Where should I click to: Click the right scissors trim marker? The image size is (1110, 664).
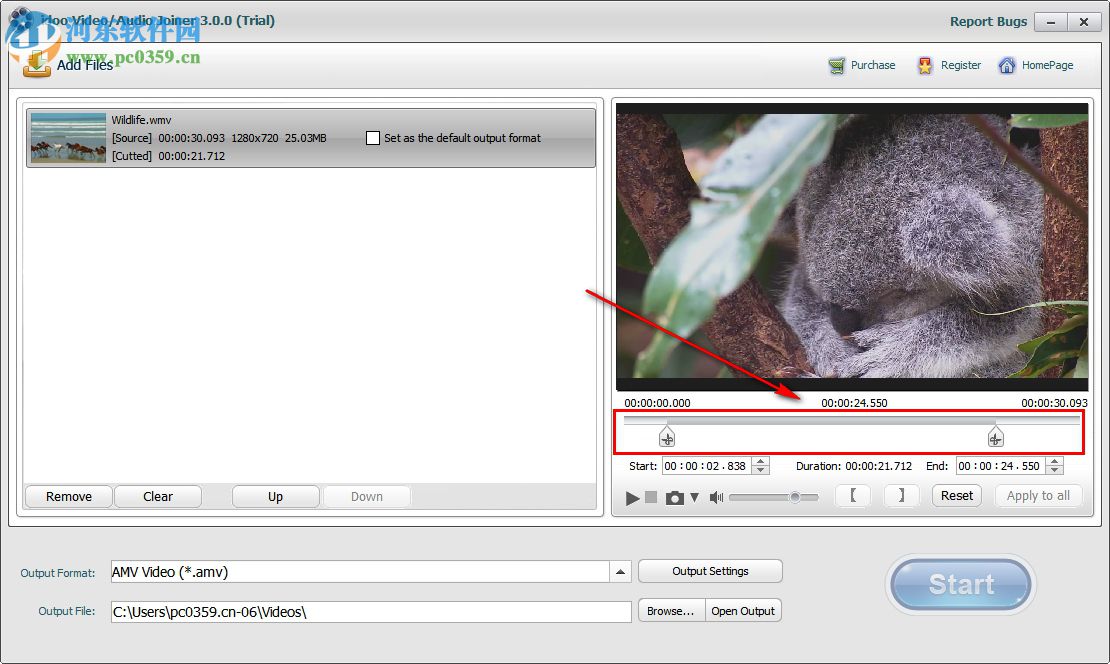coord(995,437)
